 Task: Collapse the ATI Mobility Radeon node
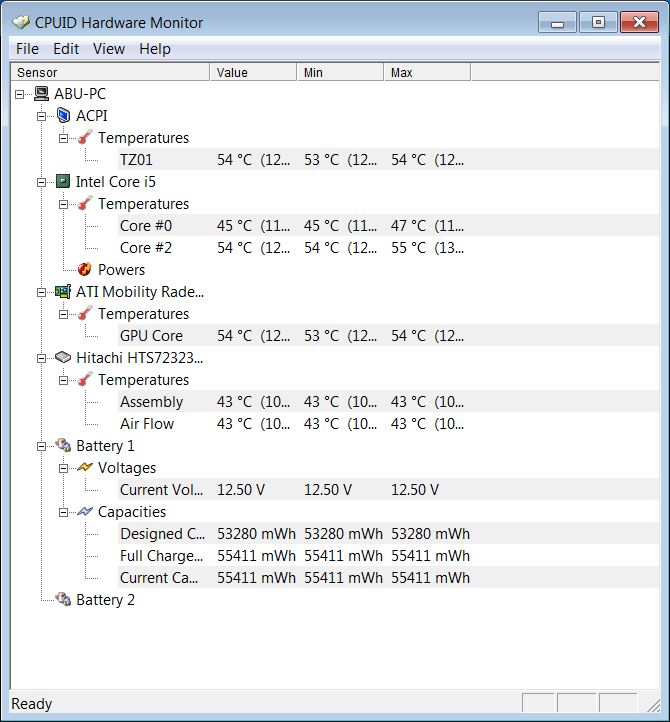(x=41, y=292)
